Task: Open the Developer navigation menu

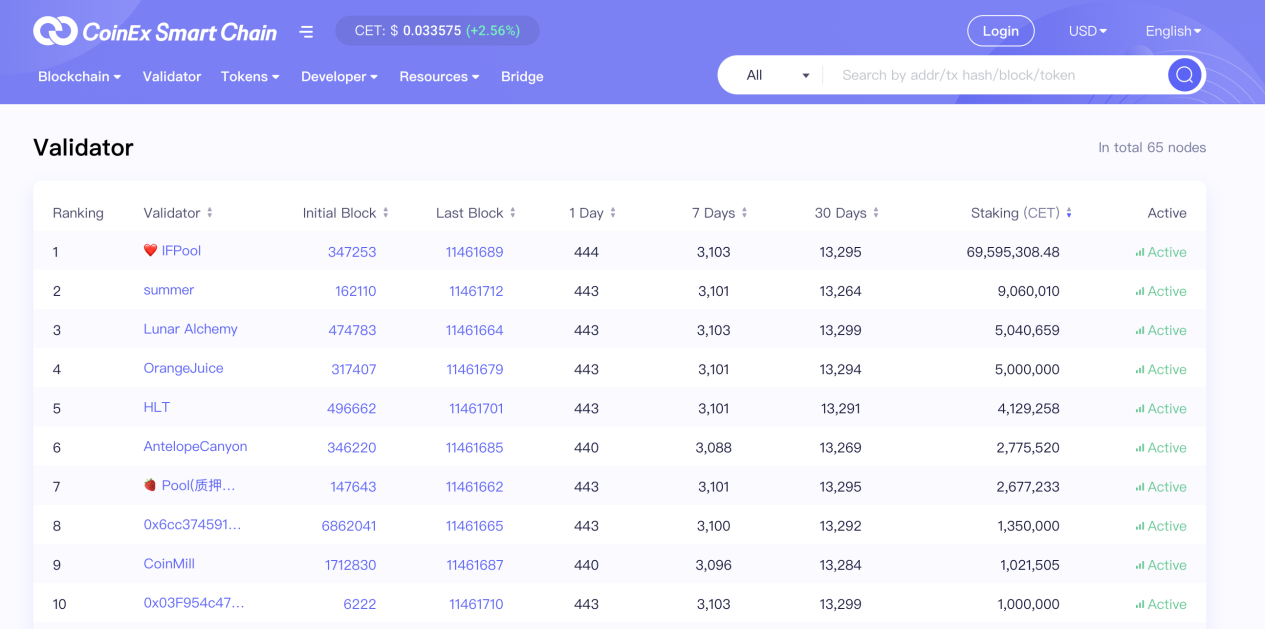Action: 338,76
